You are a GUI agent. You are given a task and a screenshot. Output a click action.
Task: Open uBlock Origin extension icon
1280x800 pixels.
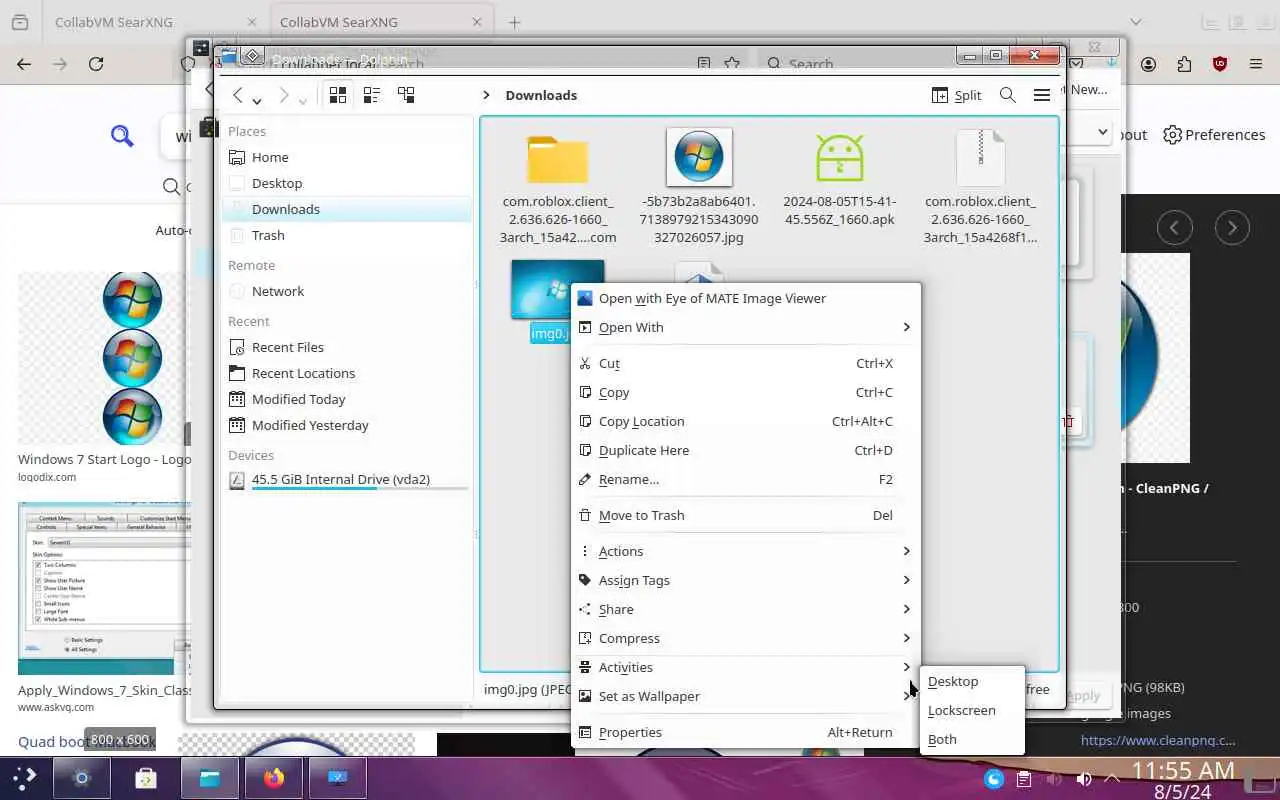[x=1219, y=64]
